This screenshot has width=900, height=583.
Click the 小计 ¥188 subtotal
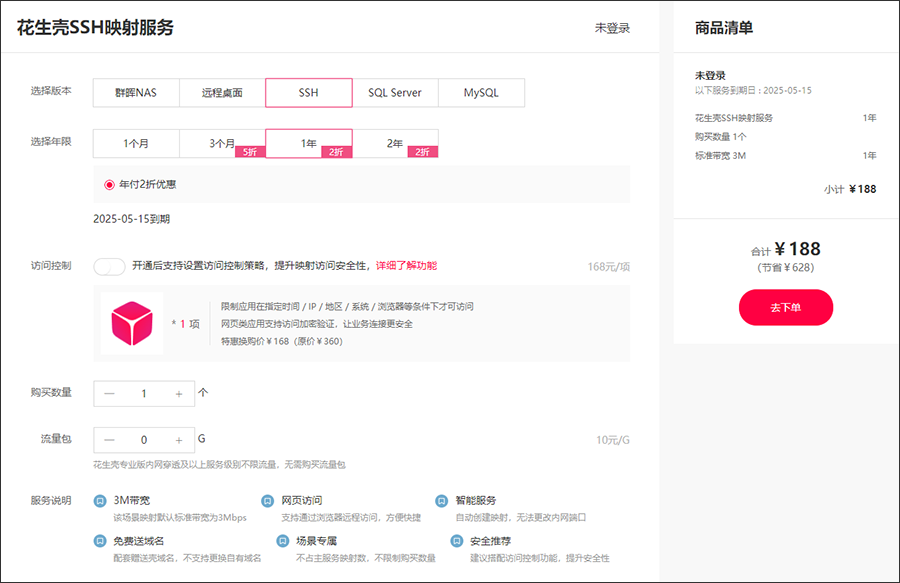[x=850, y=189]
